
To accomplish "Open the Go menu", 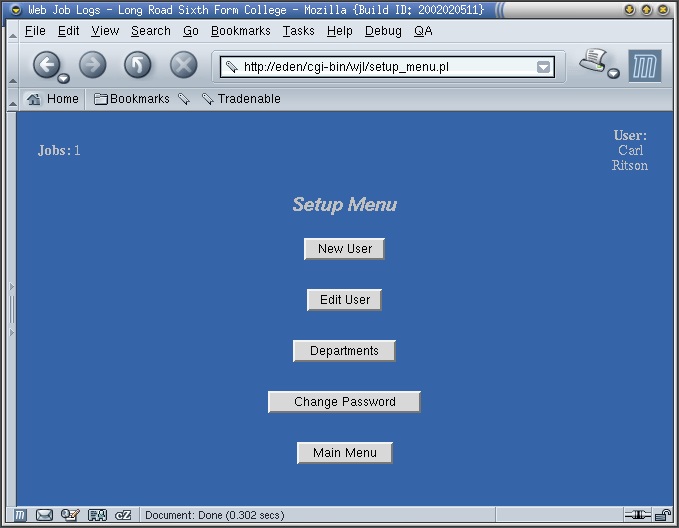I will coord(191,31).
